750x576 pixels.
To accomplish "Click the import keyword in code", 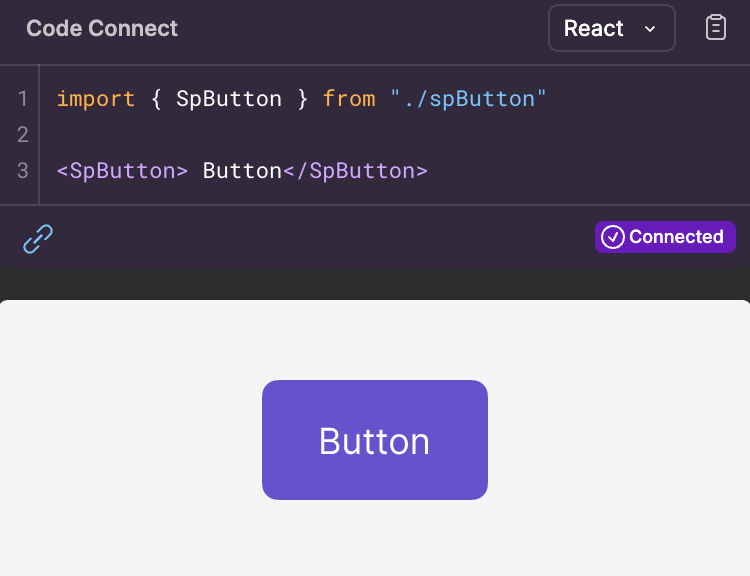I will (96, 99).
